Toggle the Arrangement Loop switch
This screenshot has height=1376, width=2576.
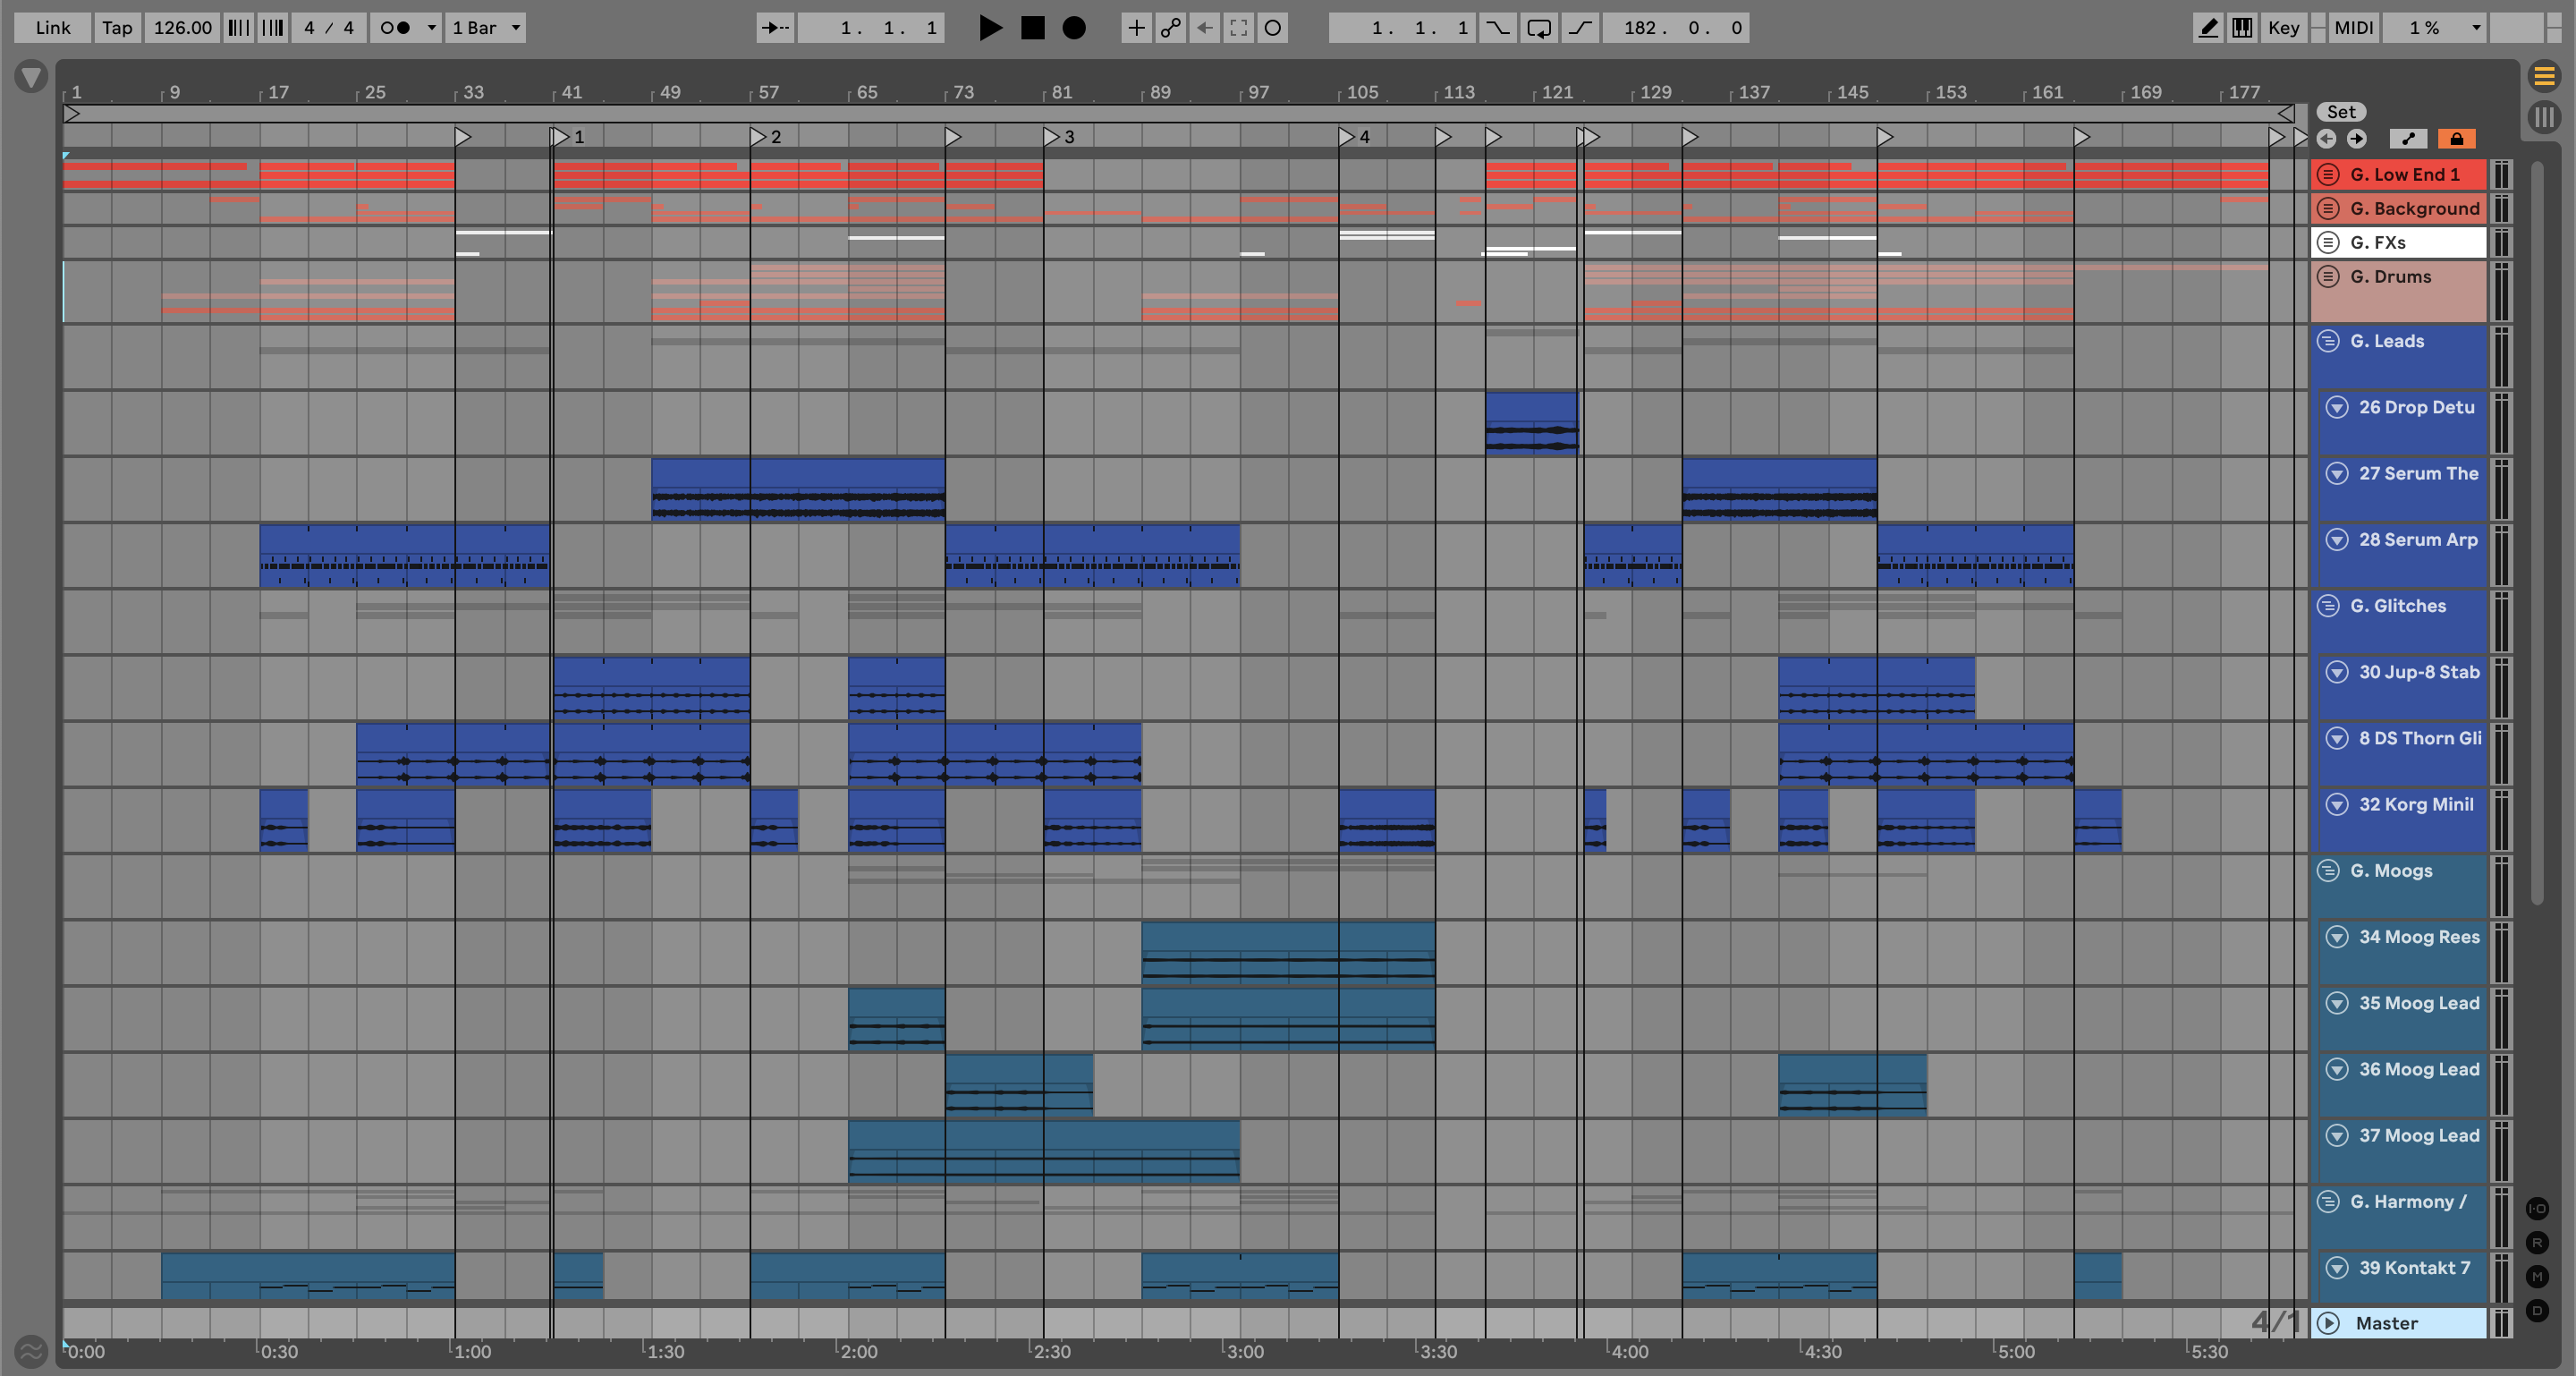[1538, 28]
